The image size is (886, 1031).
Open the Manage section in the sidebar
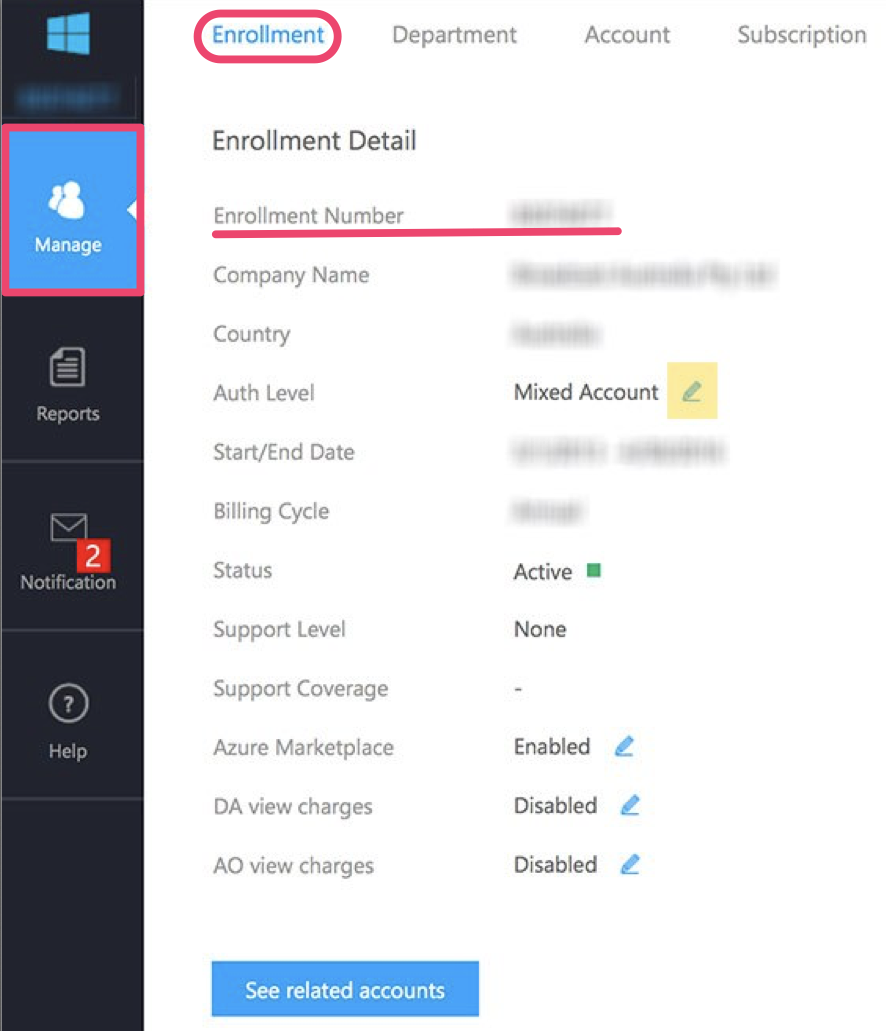69,210
